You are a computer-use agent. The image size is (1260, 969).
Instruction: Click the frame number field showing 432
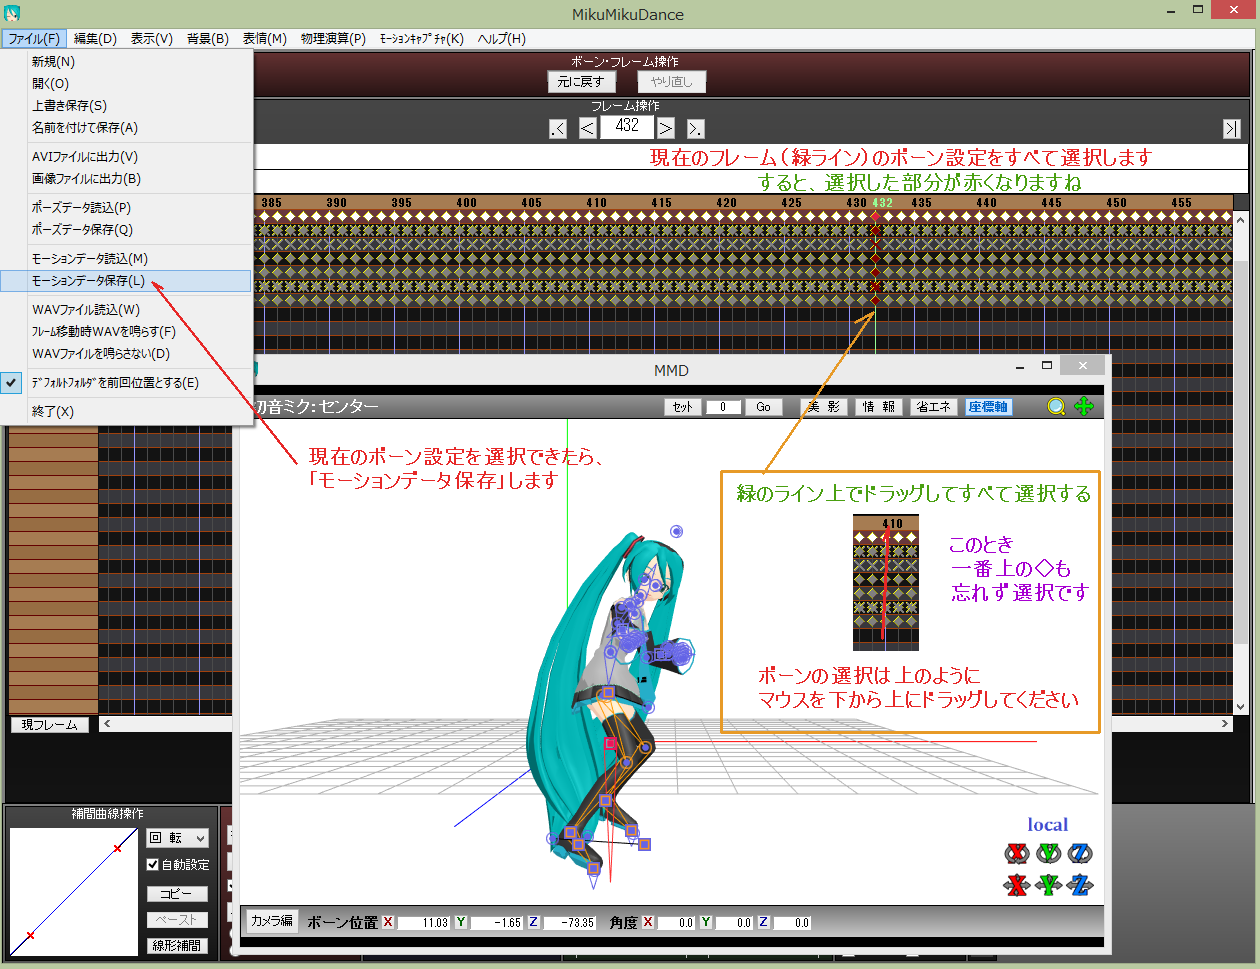(x=627, y=127)
